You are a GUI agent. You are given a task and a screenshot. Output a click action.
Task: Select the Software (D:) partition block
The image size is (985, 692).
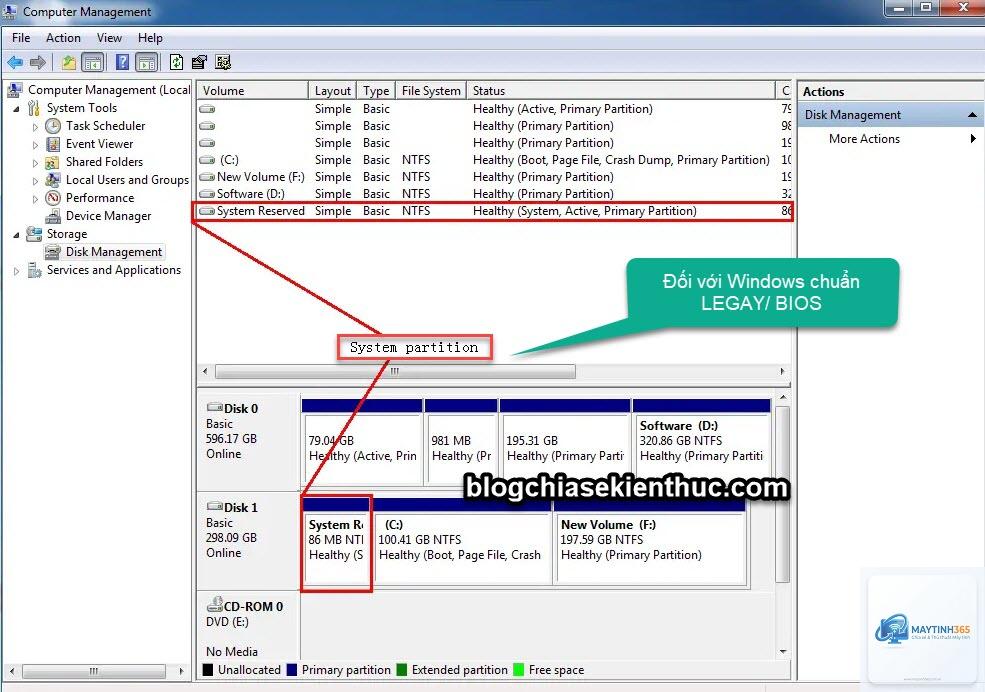(x=702, y=441)
